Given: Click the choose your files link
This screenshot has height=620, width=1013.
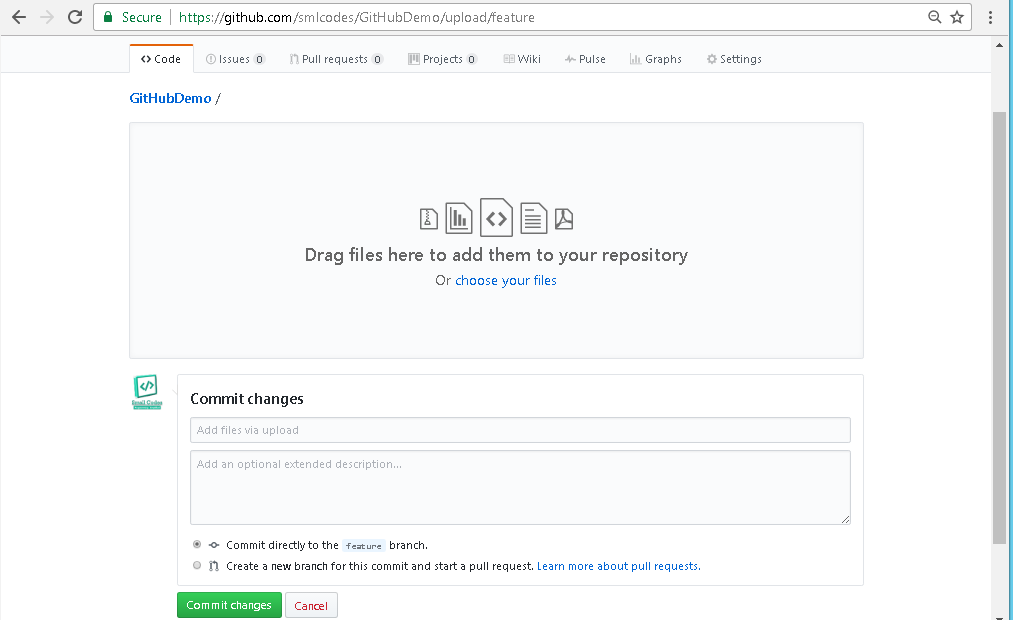Looking at the screenshot, I should (x=506, y=281).
